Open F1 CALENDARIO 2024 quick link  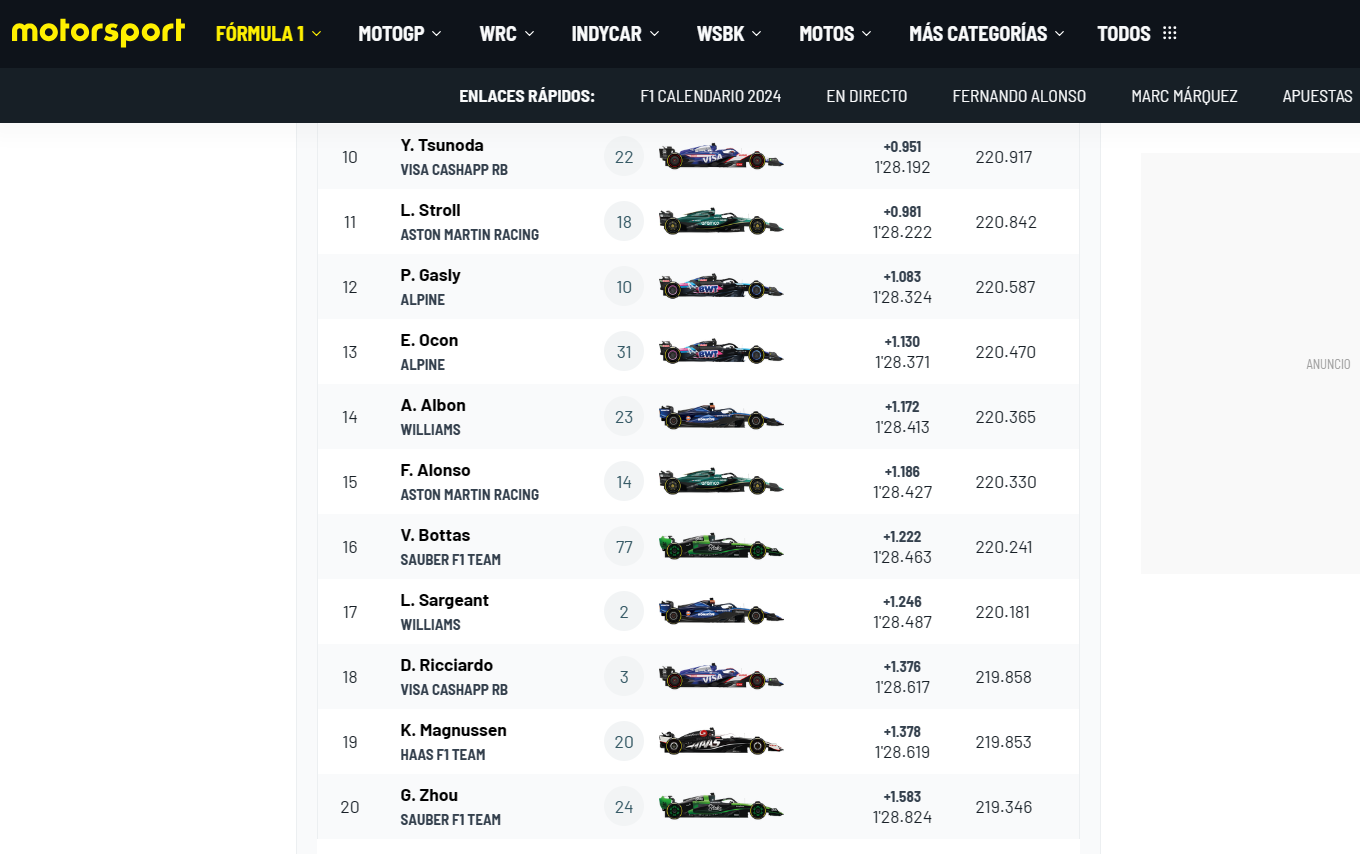coord(711,96)
